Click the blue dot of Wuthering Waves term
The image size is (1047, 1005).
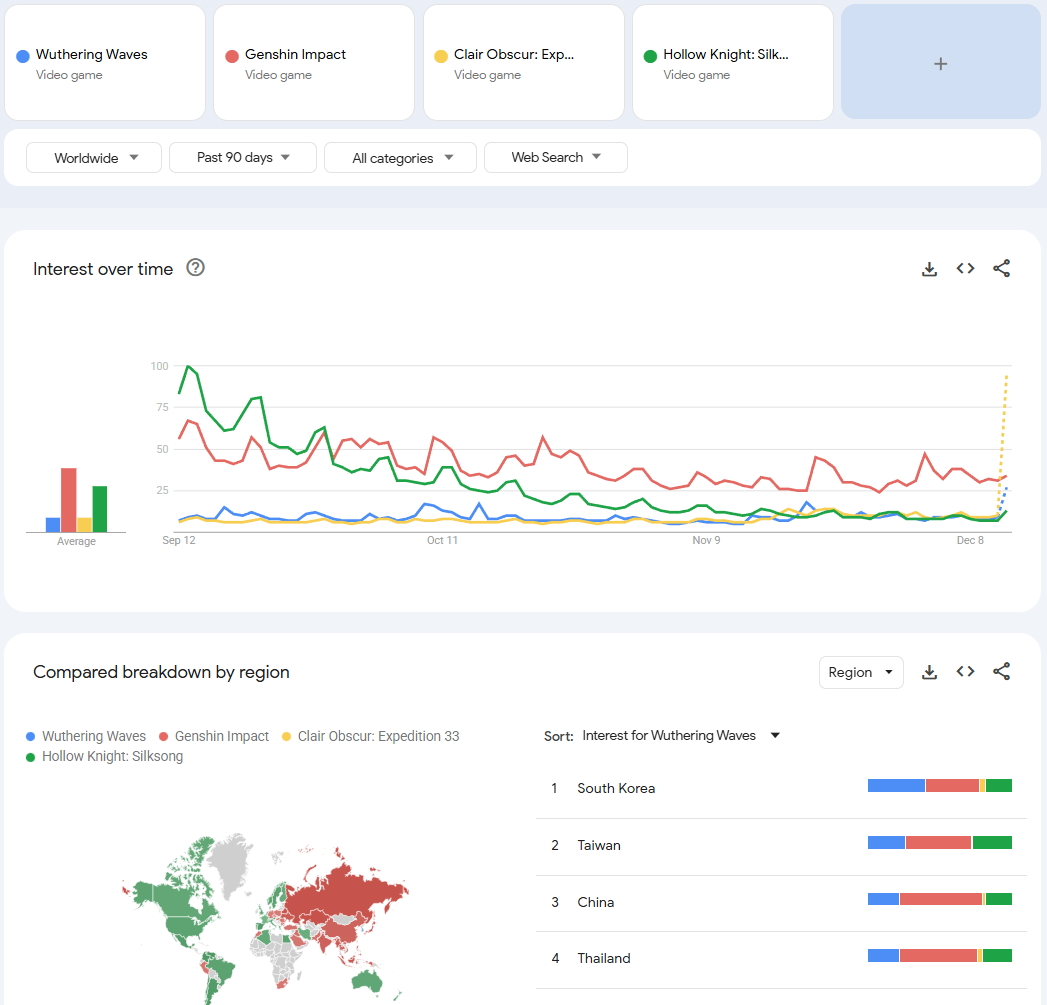(x=23, y=56)
